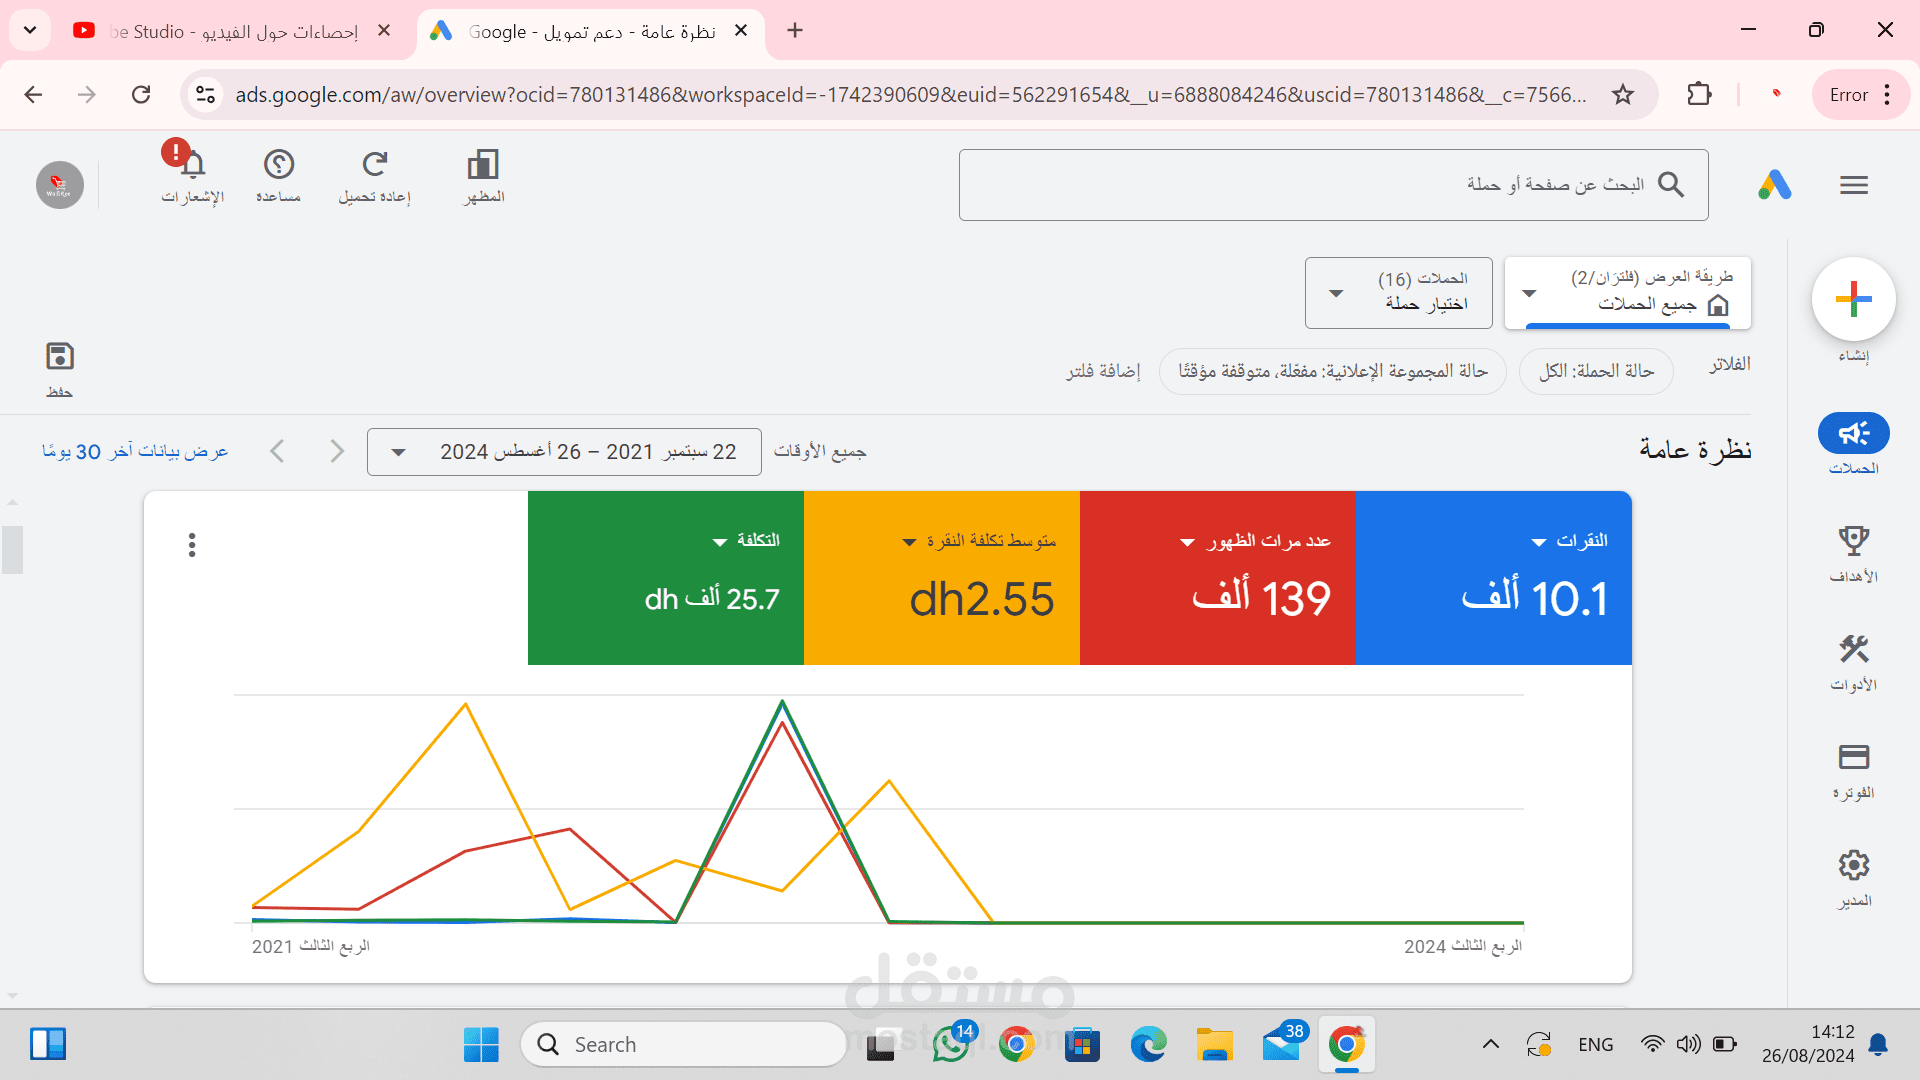This screenshot has width=1920, height=1080.
Task: Open Microsoft Edge from the taskbar
Action: [x=1148, y=1045]
